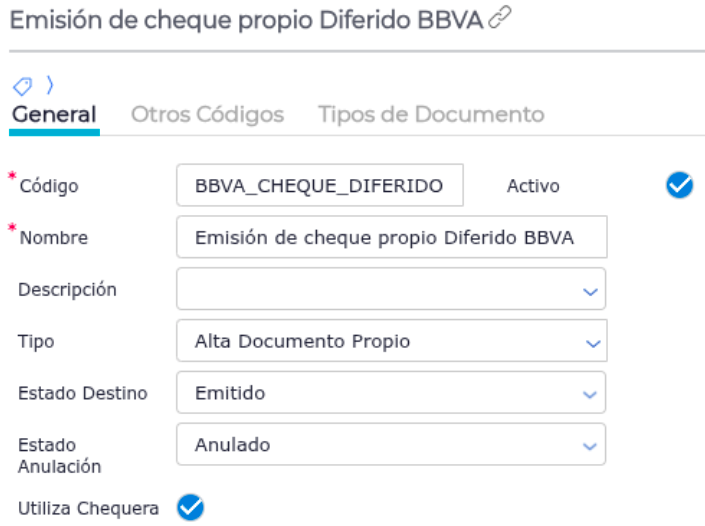This screenshot has height=526, width=705.
Task: Click the Código input field
Action: pyautogui.click(x=320, y=186)
